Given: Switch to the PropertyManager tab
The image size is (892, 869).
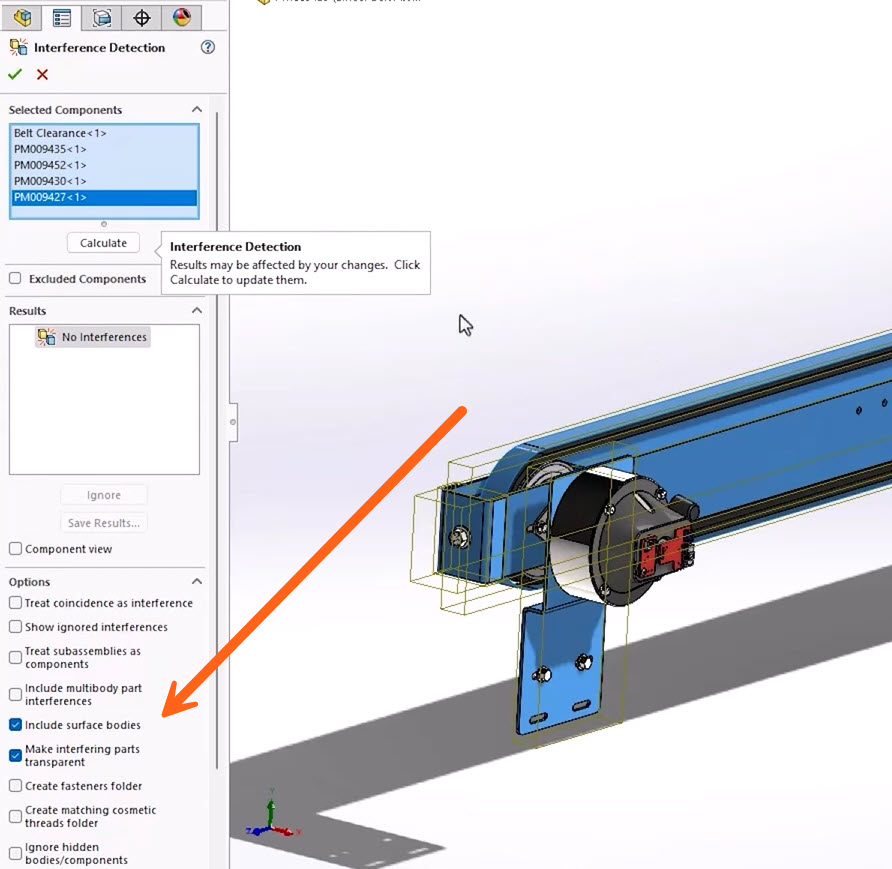Looking at the screenshot, I should point(62,17).
